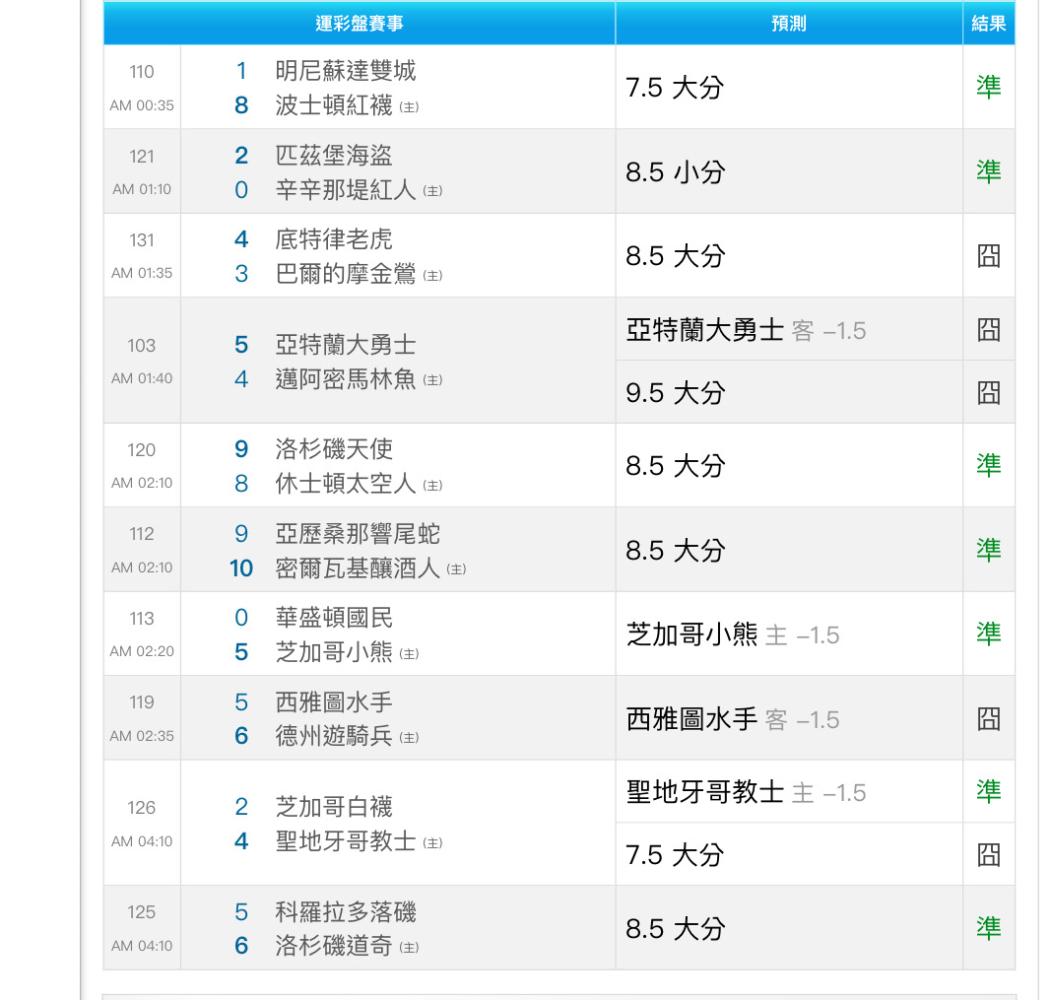Click the 結果 column header
This screenshot has width=1051, height=1000.
point(989,23)
